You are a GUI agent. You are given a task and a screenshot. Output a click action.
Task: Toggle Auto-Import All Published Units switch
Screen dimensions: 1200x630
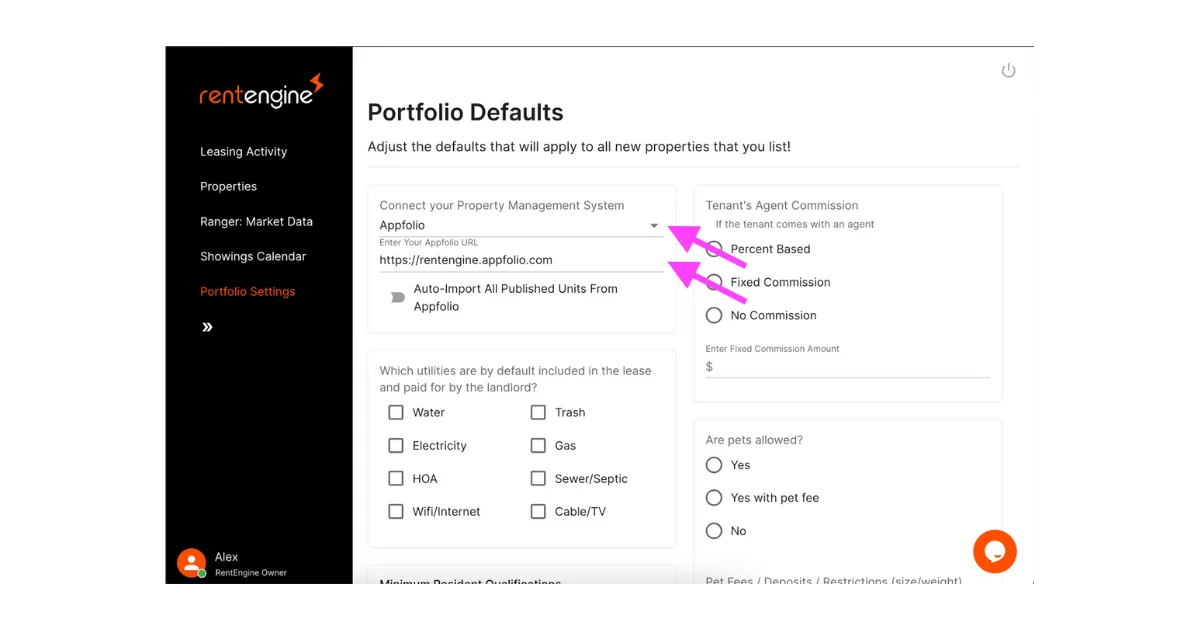tap(397, 297)
